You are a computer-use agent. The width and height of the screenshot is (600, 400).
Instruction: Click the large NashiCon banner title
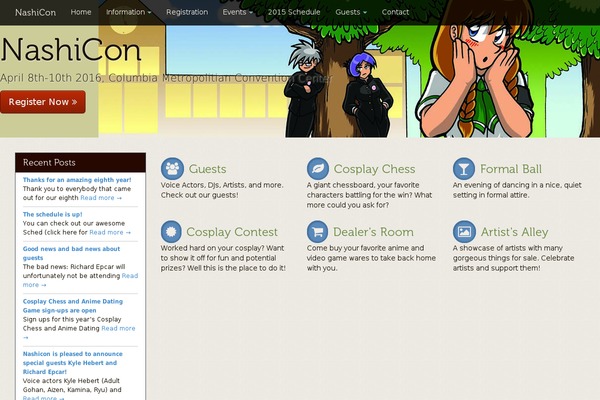tap(71, 50)
